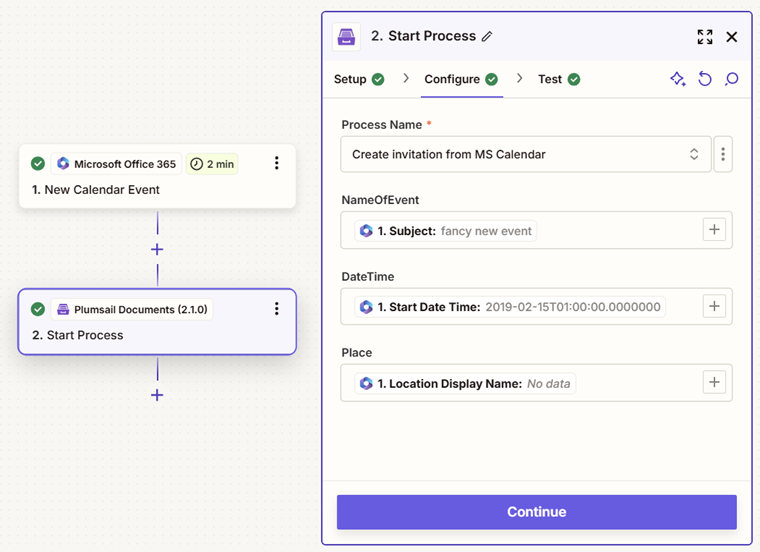Screen dimensions: 760x552
Task: Click the Start Date Time data pill
Action: 510,307
